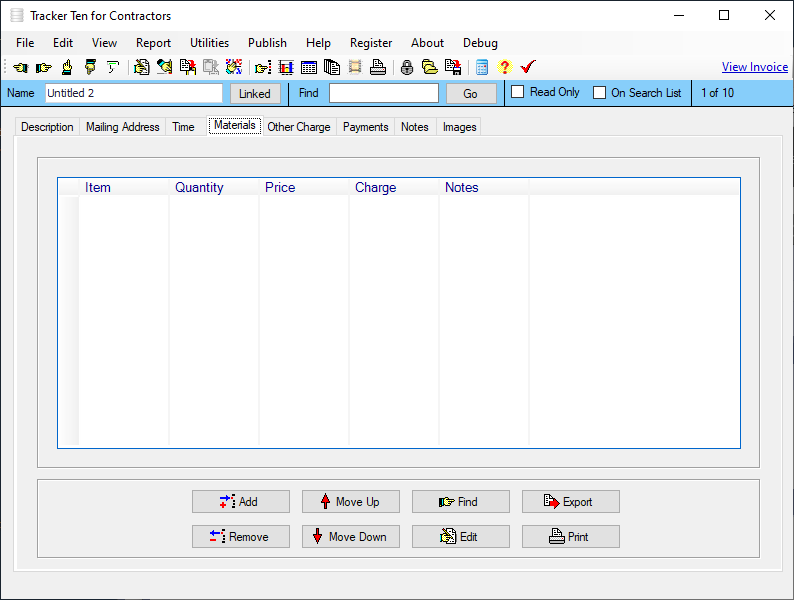
Task: Switch to the Notes tab
Action: tap(415, 127)
